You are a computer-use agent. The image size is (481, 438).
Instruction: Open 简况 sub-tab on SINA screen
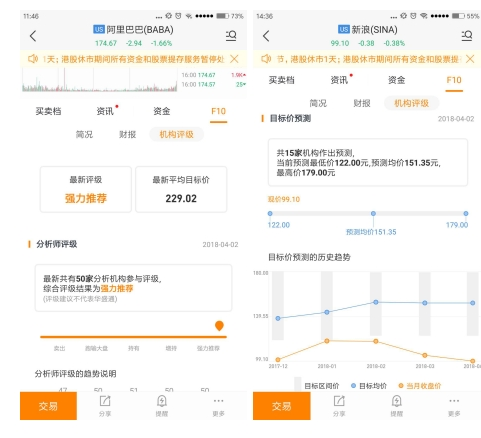click(318, 103)
